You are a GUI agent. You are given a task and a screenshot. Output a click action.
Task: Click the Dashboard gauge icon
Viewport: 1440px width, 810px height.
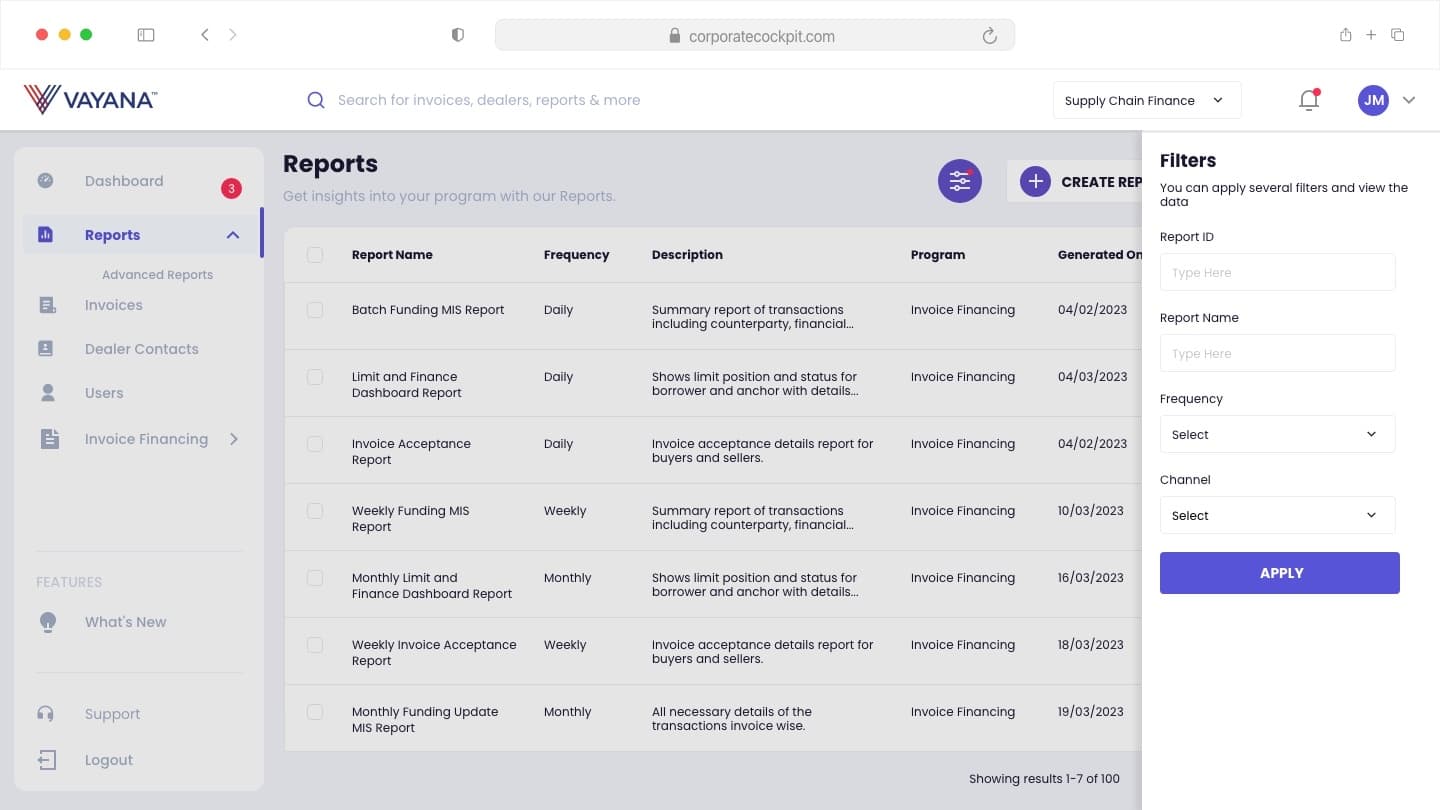(46, 181)
